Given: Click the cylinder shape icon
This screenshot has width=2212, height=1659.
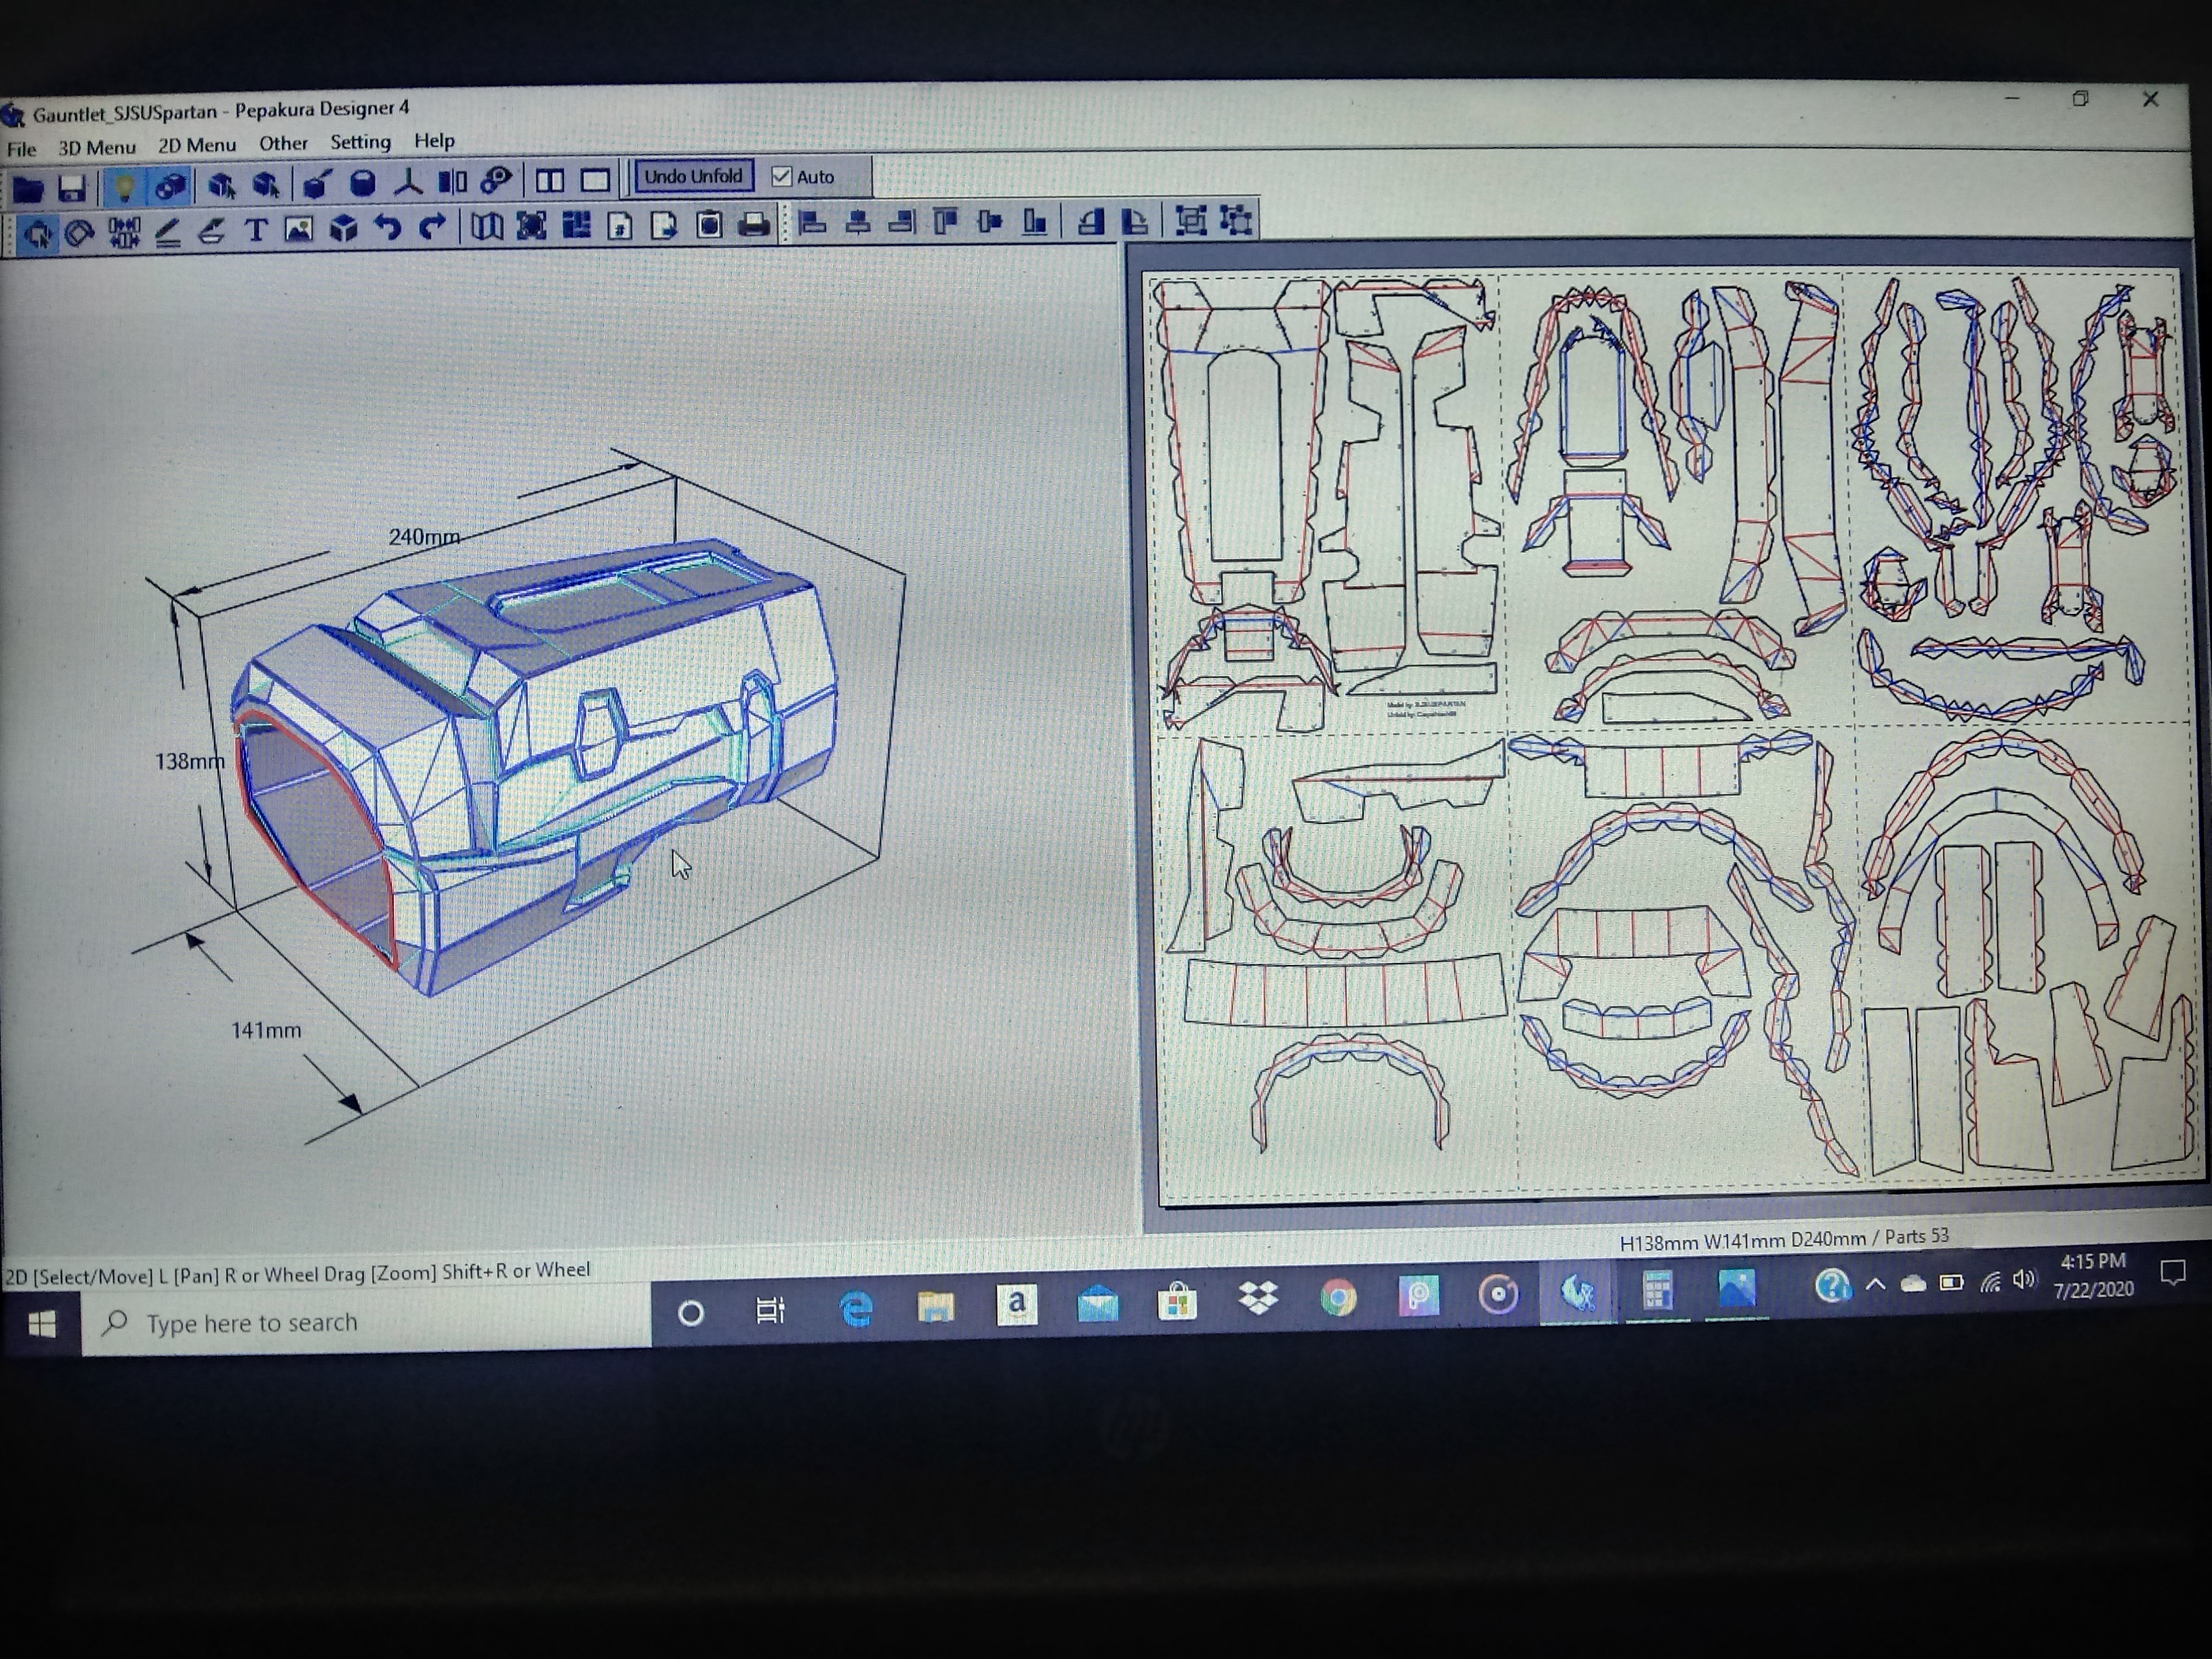Looking at the screenshot, I should pos(362,182).
